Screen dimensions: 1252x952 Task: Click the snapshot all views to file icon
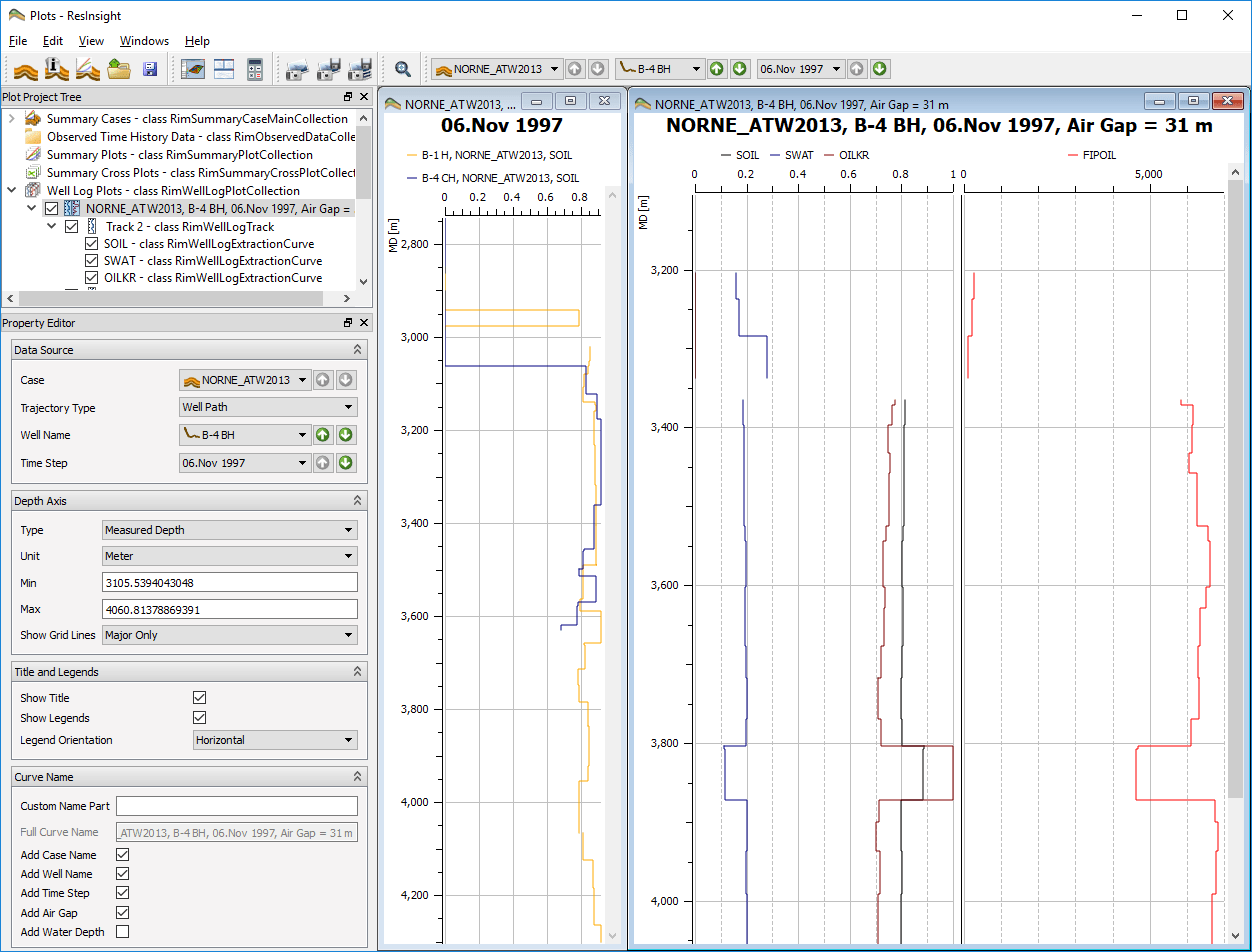(358, 69)
